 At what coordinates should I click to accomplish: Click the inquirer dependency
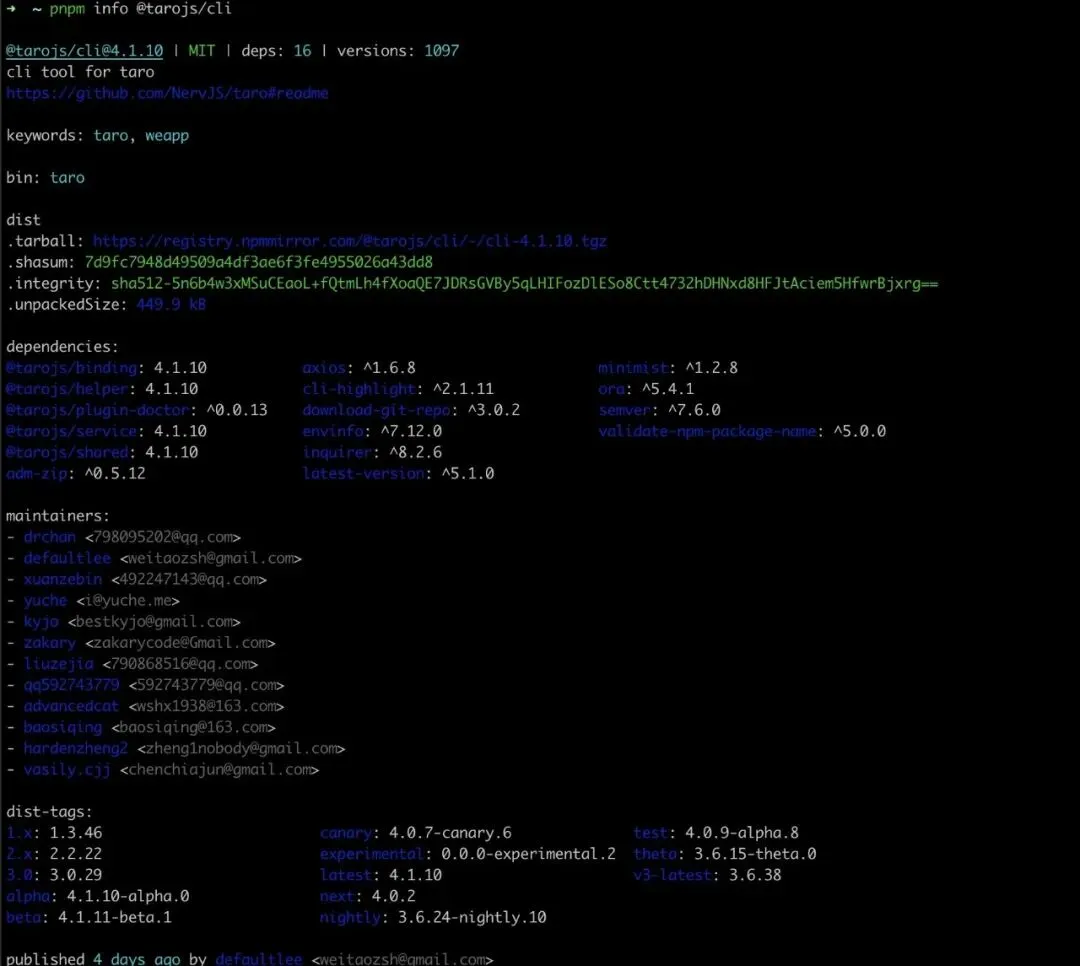point(337,453)
